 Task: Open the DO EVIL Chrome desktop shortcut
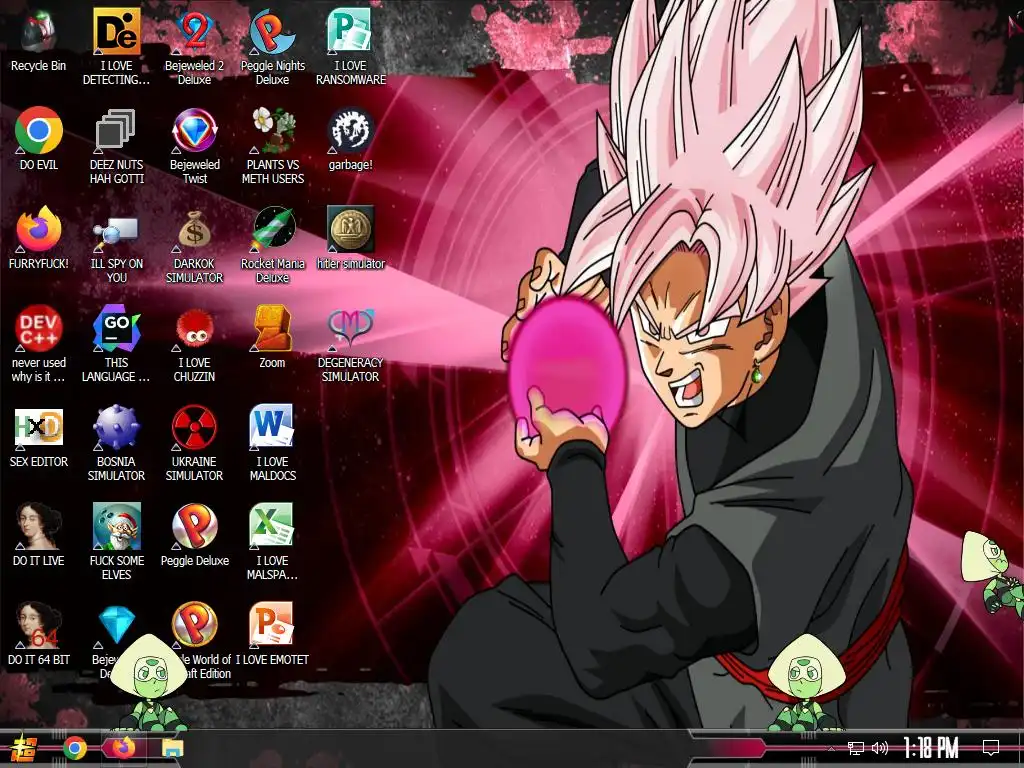pos(39,139)
